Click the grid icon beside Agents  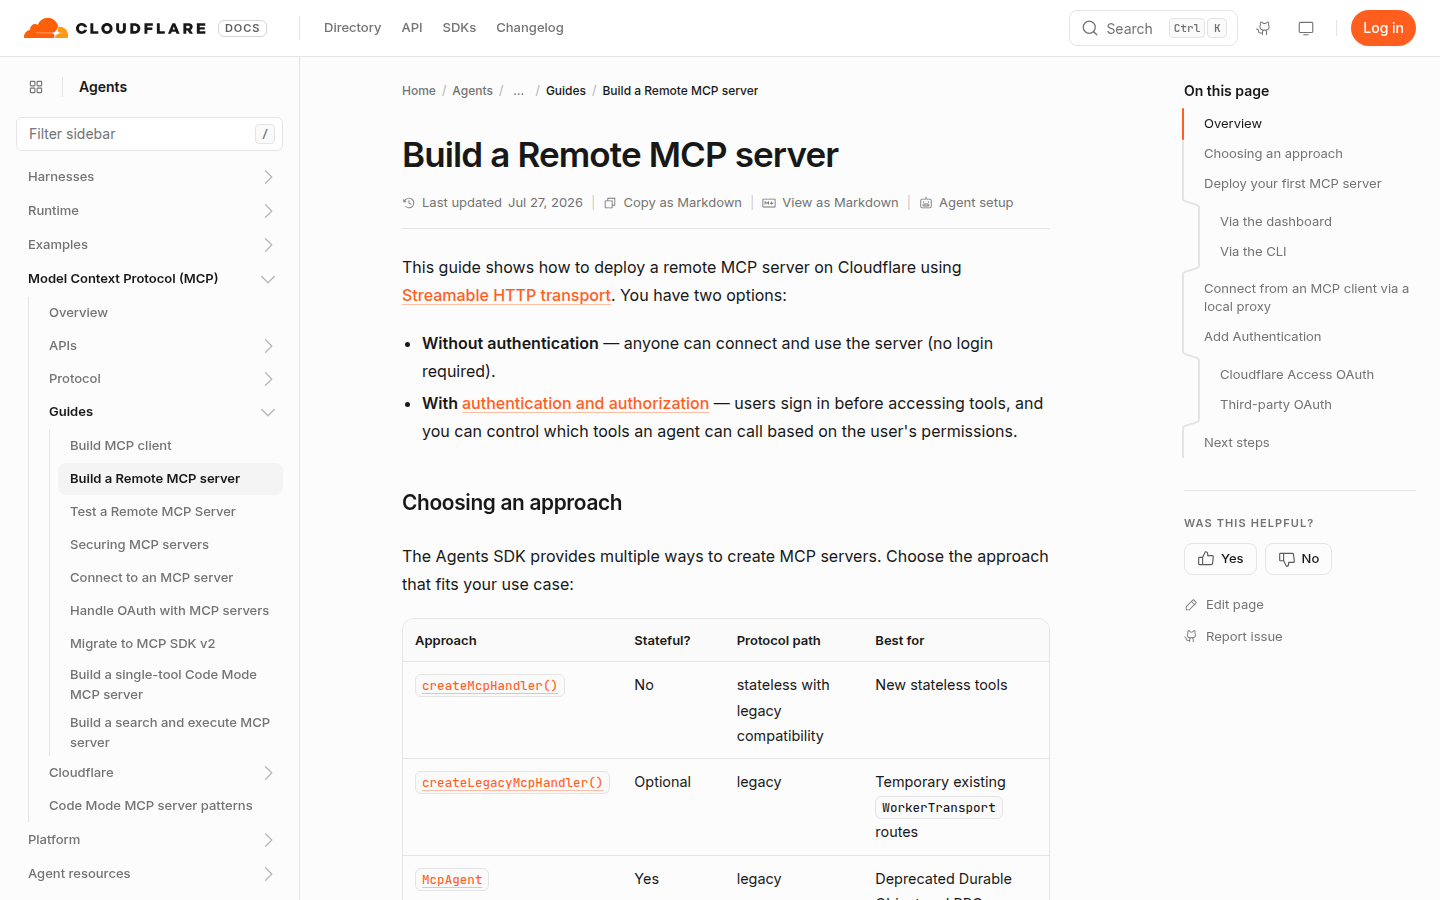pyautogui.click(x=36, y=87)
